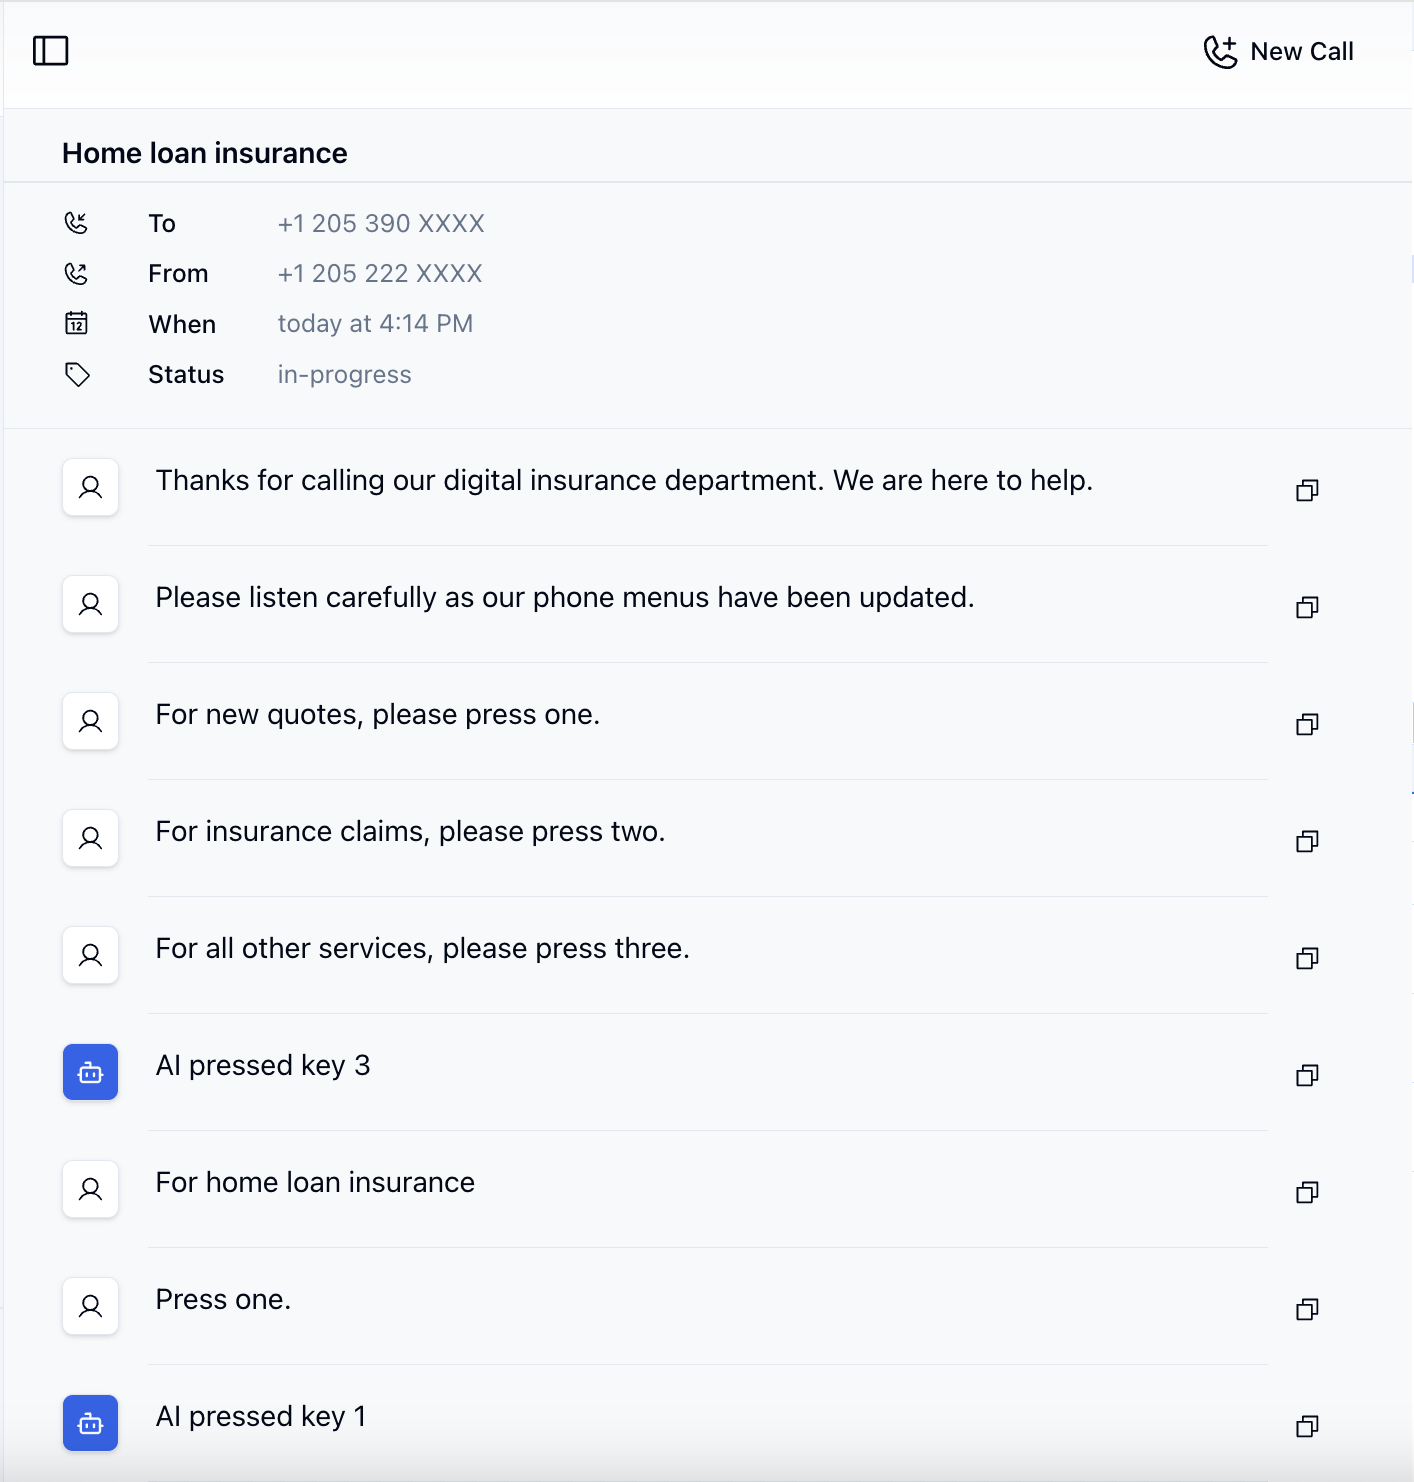1414x1482 pixels.
Task: Copy the 'For new quotes' message
Action: [1306, 724]
